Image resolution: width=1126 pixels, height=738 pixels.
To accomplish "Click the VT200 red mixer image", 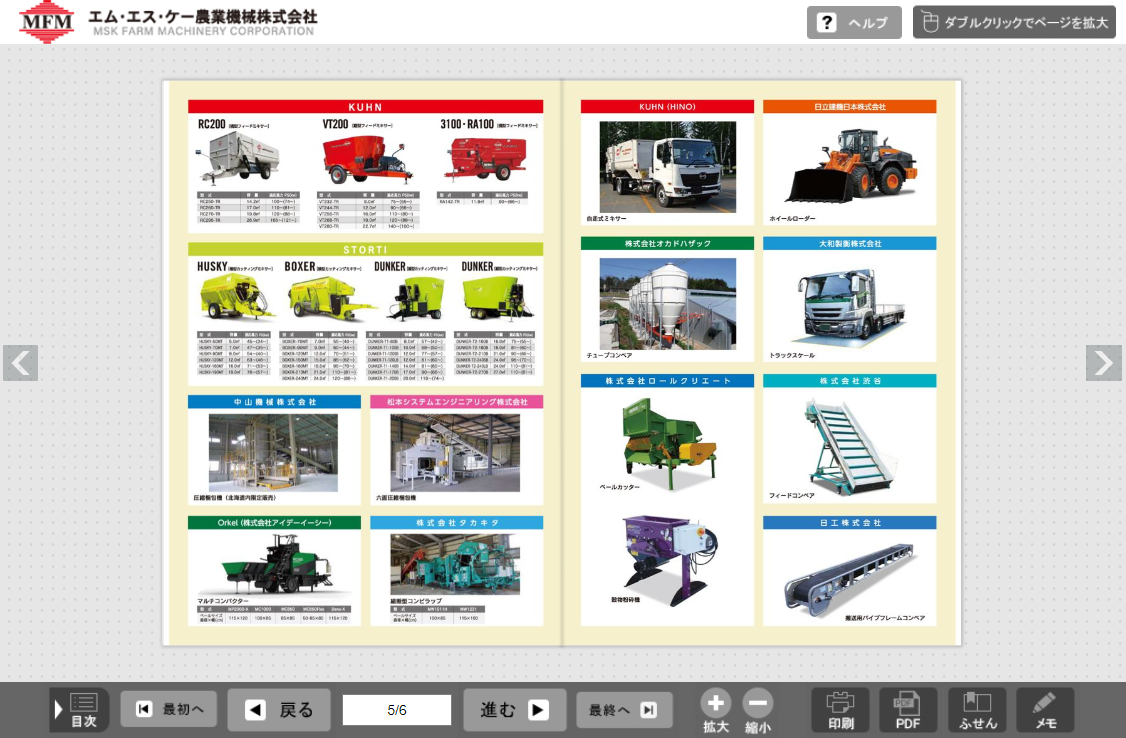I will [x=367, y=159].
